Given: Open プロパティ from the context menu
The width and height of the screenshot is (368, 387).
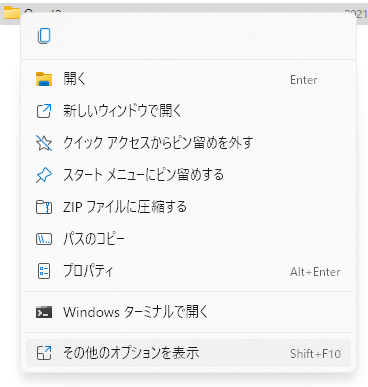Looking at the screenshot, I should pos(188,271).
